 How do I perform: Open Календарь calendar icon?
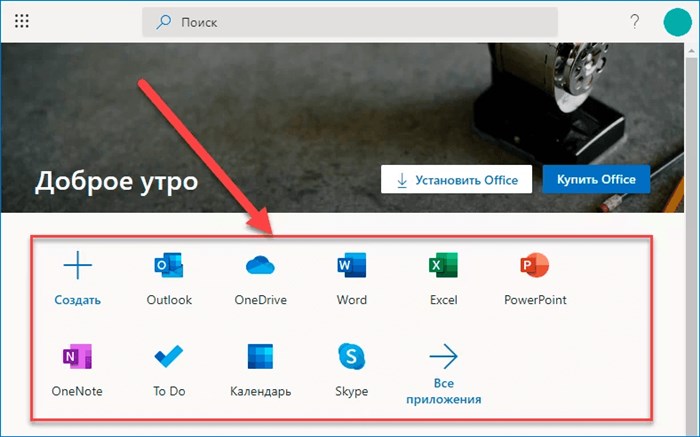pyautogui.click(x=260, y=356)
